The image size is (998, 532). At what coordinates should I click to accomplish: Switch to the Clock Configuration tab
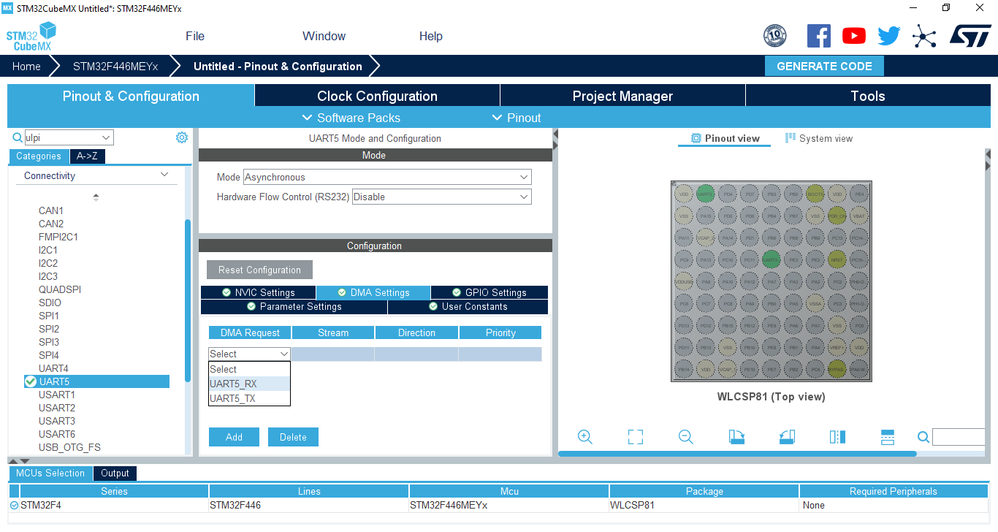pyautogui.click(x=377, y=96)
